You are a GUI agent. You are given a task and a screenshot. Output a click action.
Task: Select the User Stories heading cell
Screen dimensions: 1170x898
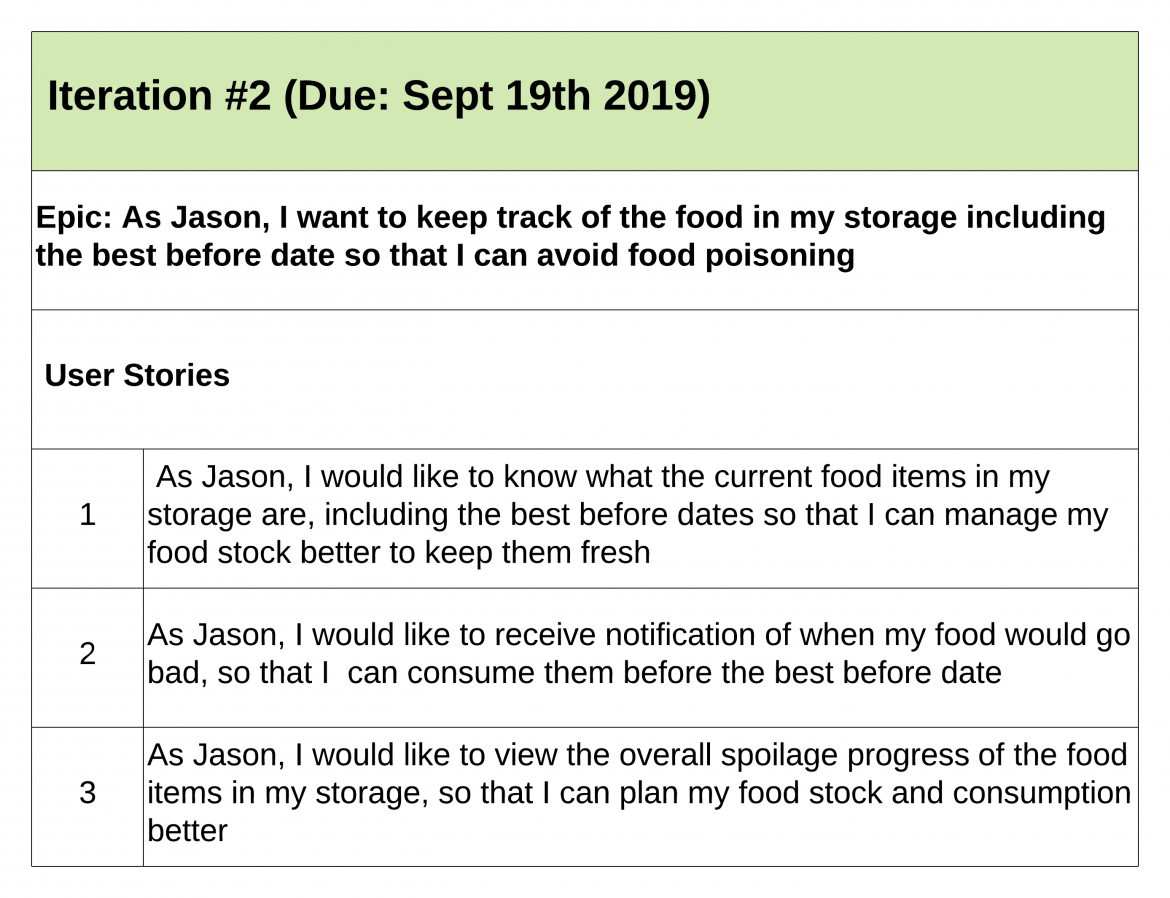585,379
